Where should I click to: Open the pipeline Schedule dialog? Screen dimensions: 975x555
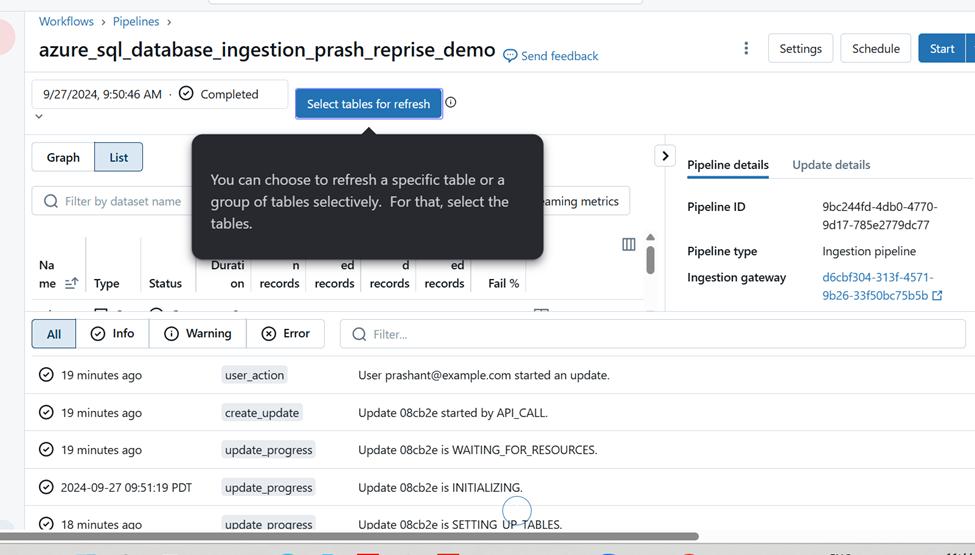[876, 48]
